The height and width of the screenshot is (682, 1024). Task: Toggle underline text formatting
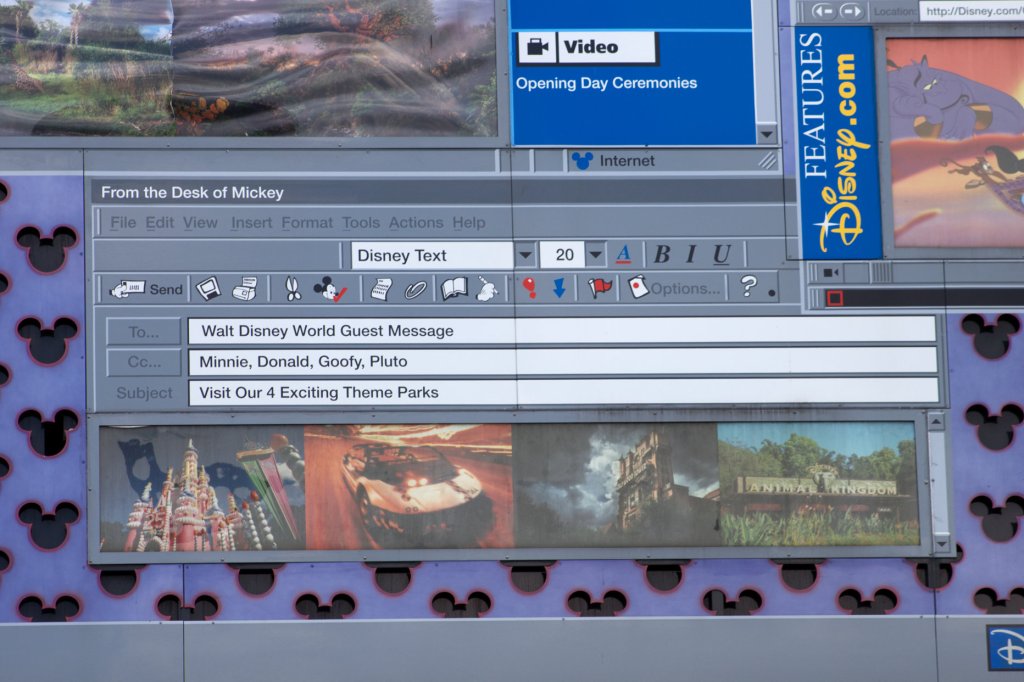click(721, 255)
